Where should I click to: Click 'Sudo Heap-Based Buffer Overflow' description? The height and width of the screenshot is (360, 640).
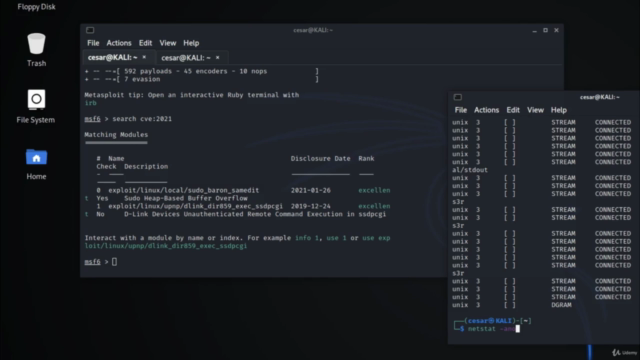click(x=186, y=198)
